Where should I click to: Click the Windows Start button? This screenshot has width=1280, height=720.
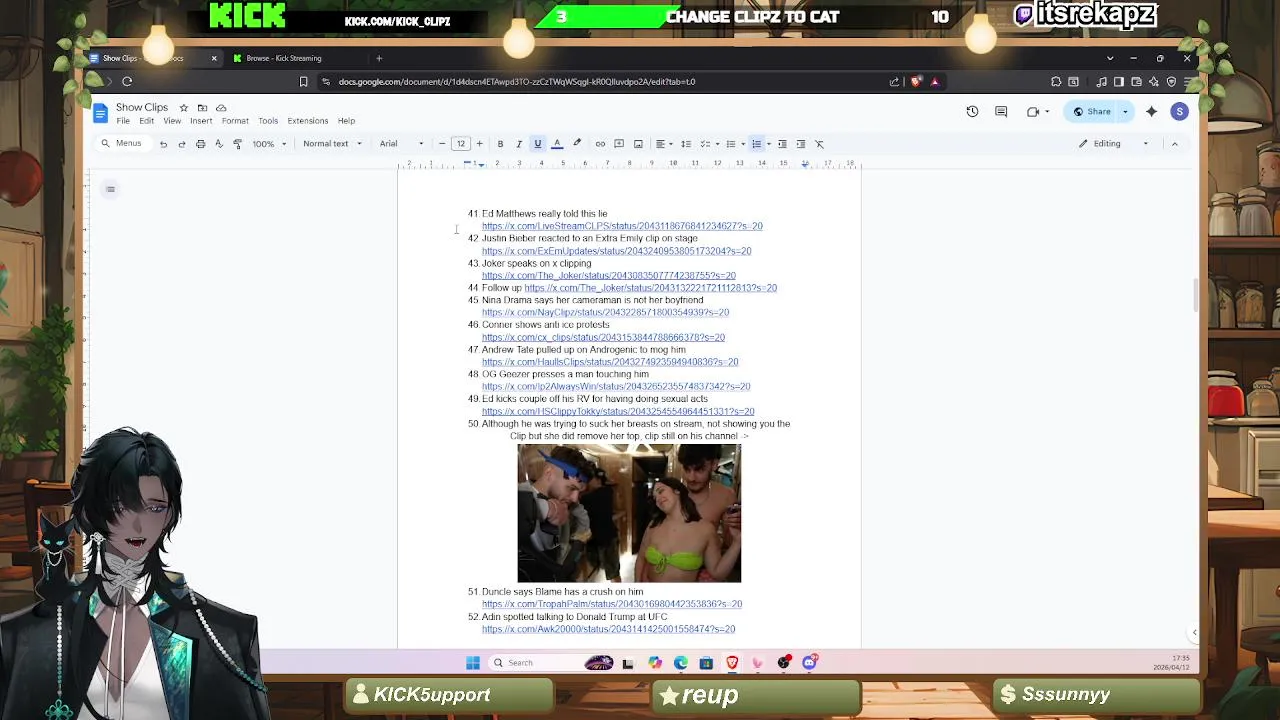point(473,662)
